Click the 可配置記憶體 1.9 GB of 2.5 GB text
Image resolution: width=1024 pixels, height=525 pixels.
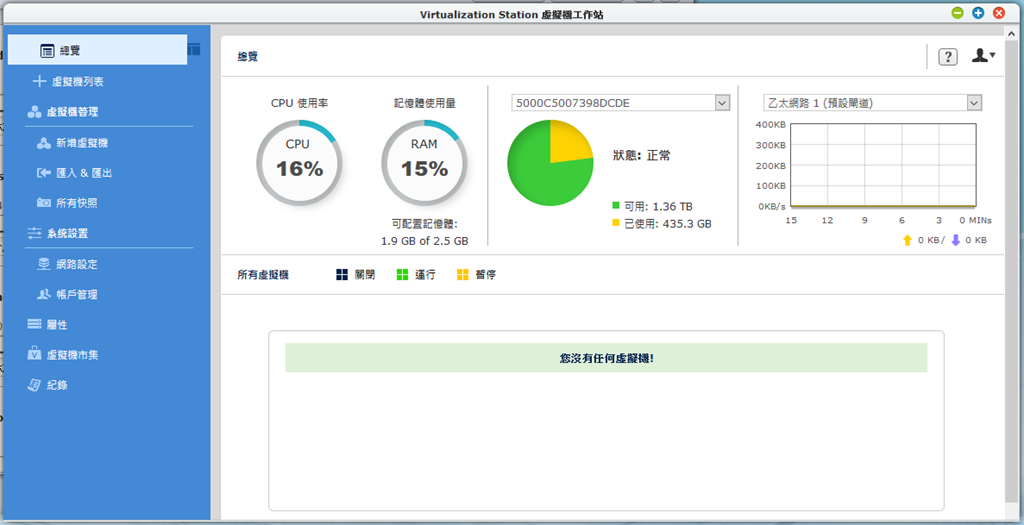[x=424, y=232]
